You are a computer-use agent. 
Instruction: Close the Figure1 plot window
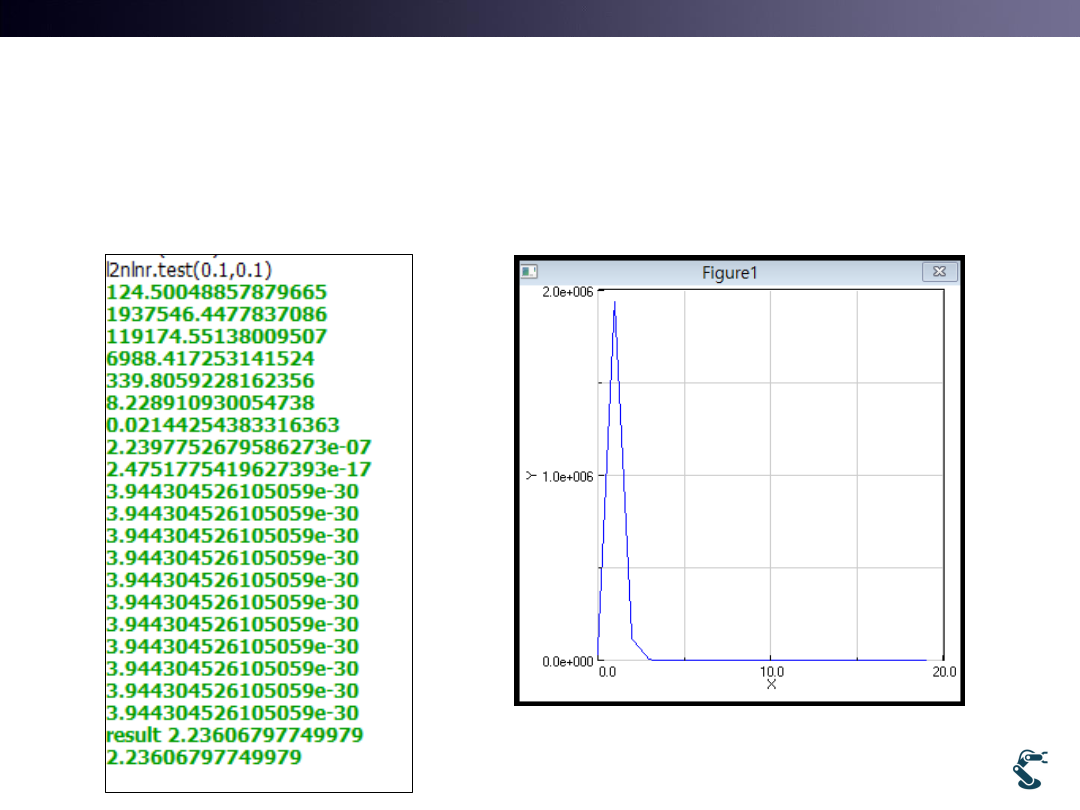click(x=939, y=272)
